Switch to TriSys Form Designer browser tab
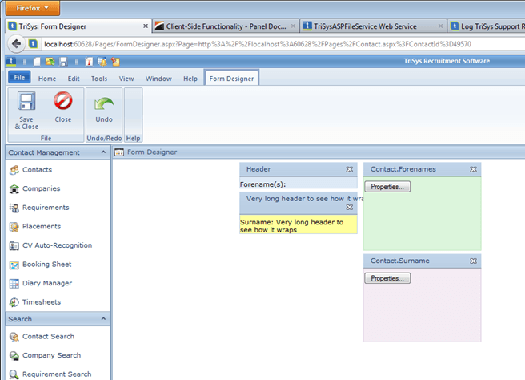525x380 pixels. tap(78, 26)
